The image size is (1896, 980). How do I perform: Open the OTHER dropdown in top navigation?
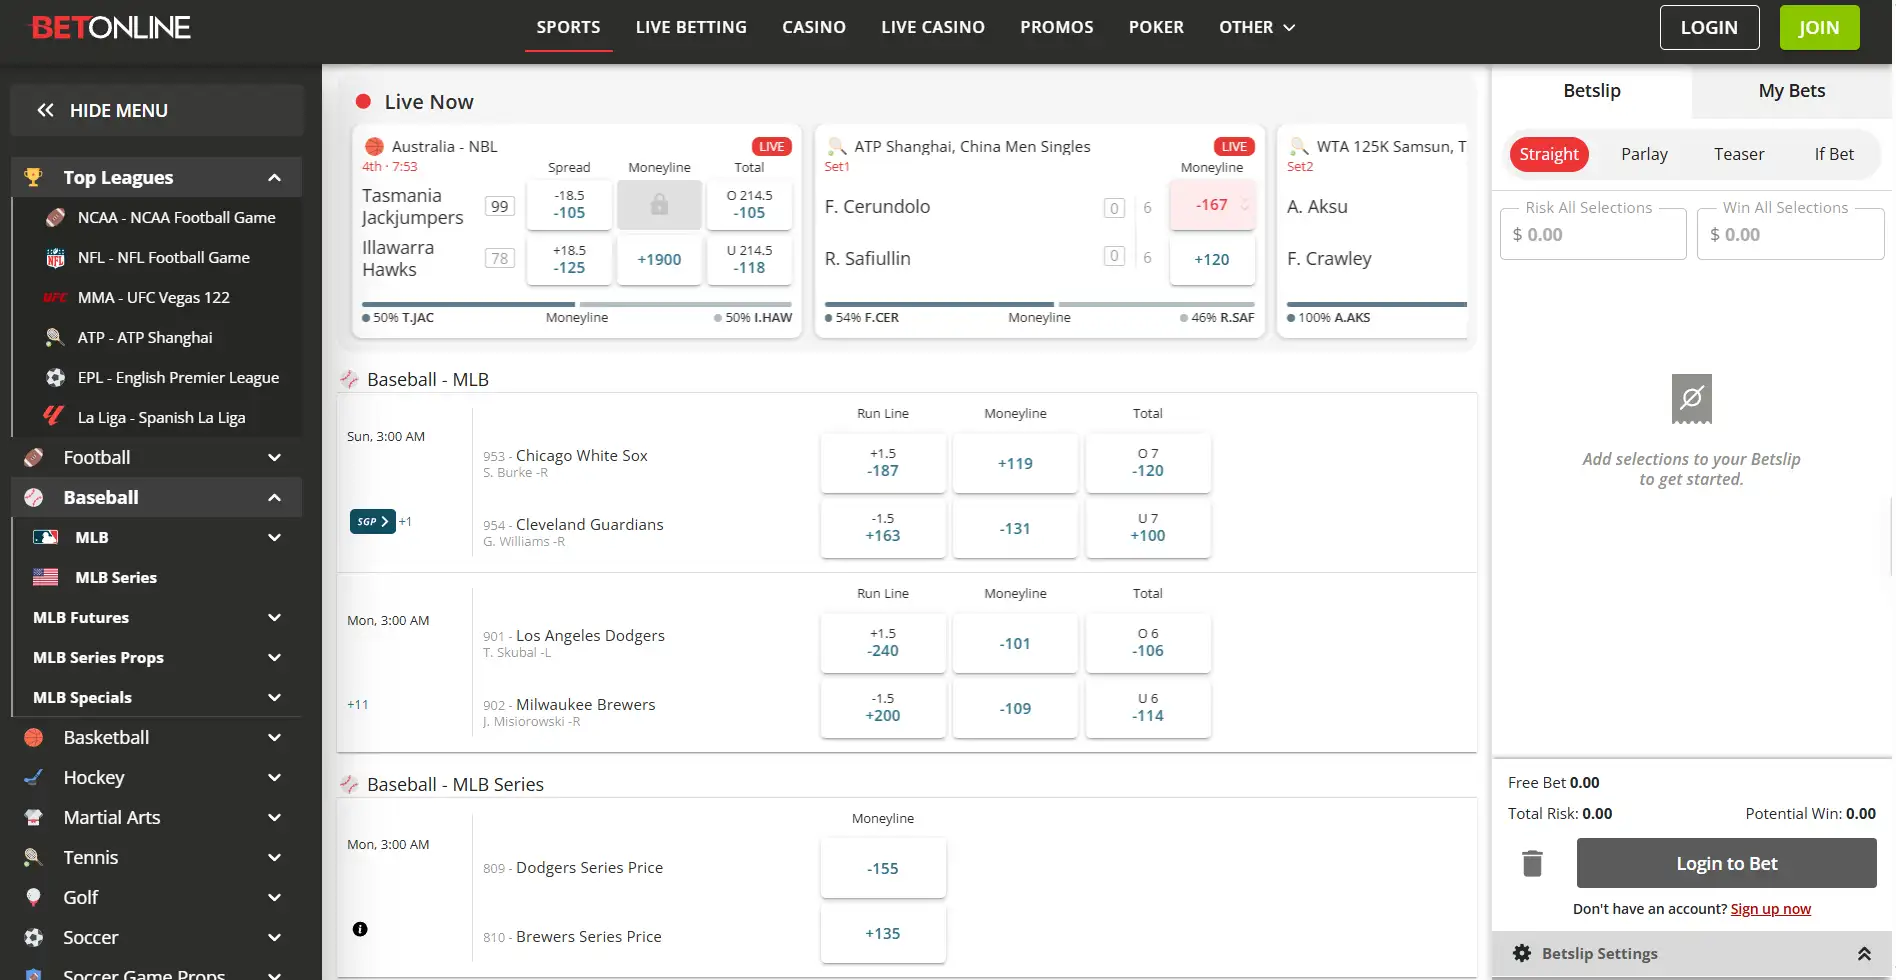pyautogui.click(x=1257, y=27)
